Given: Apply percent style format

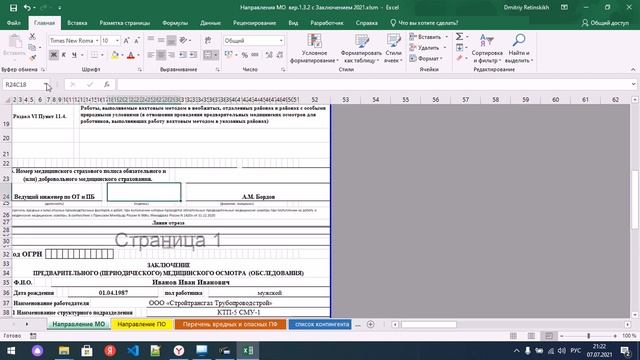Looking at the screenshot, I should [x=244, y=55].
